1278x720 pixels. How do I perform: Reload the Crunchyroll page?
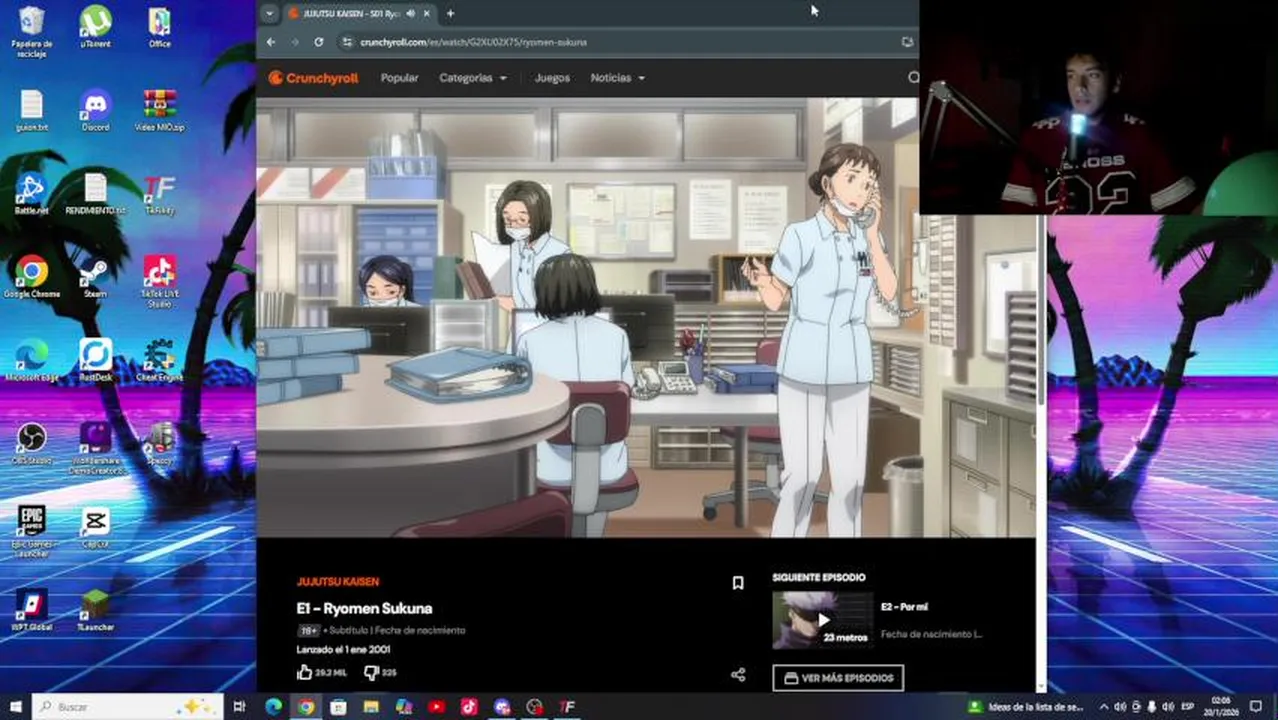click(x=319, y=42)
